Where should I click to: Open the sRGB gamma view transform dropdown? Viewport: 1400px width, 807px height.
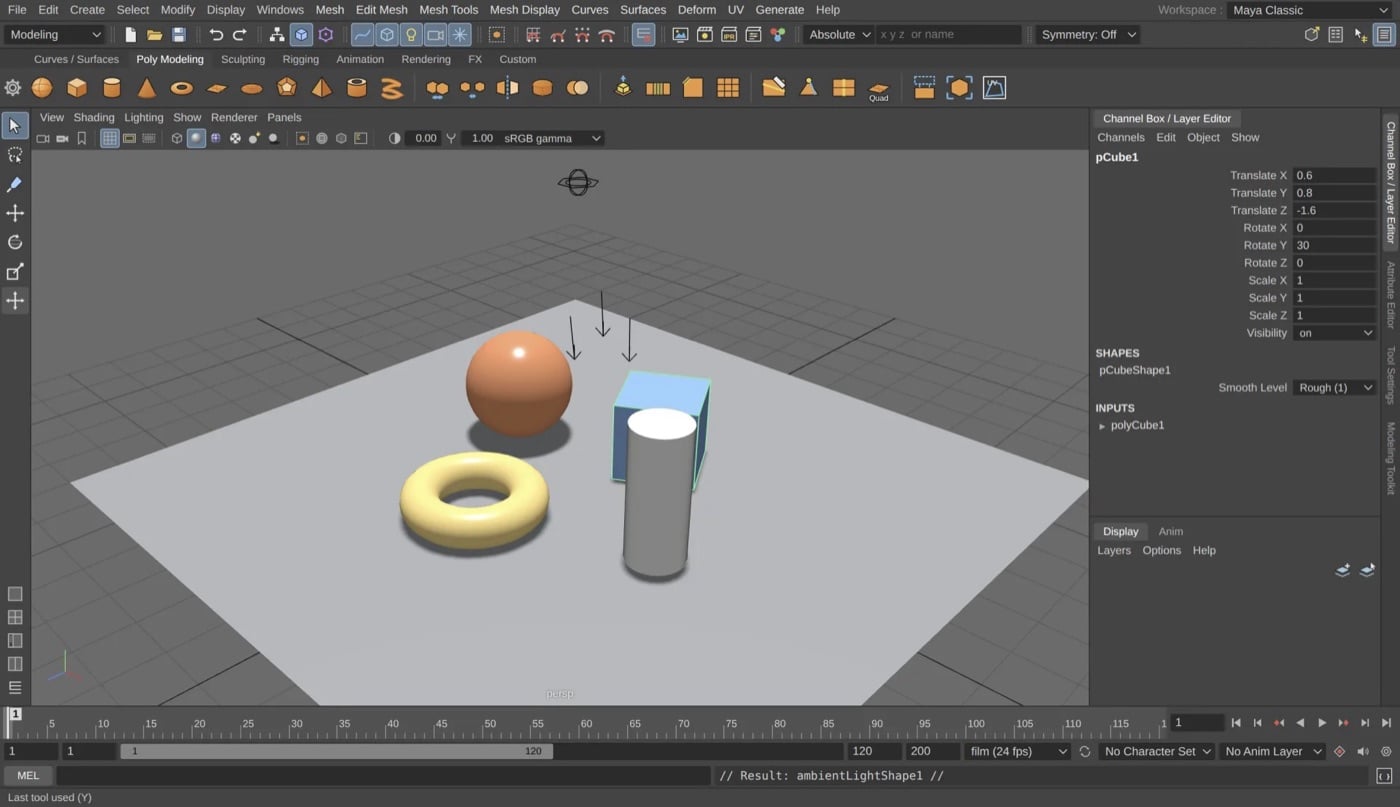click(x=551, y=138)
